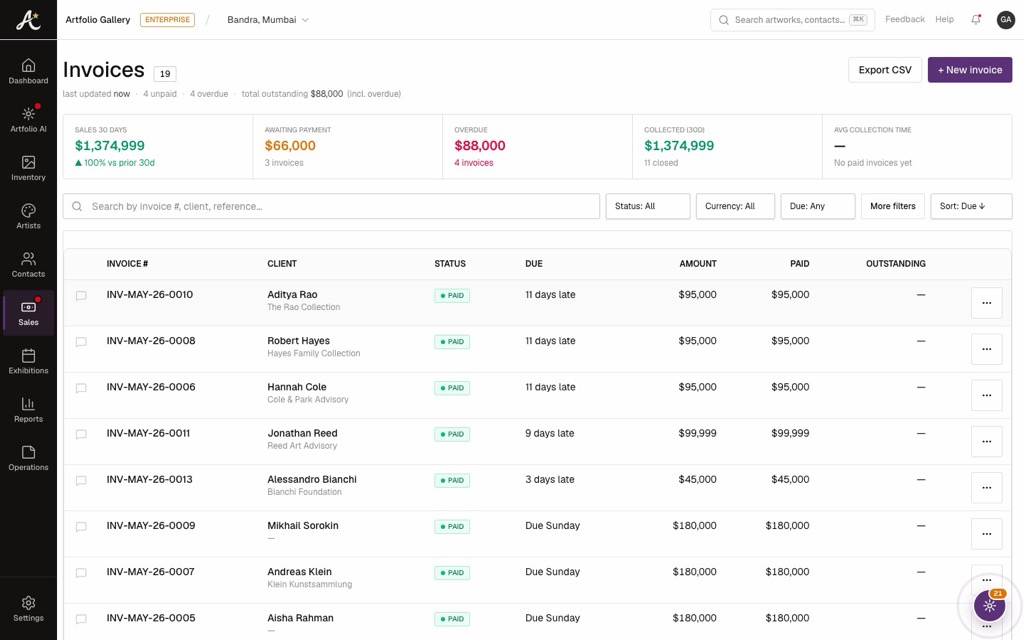Expand Bandra, Mumbai location selector
1024x640 pixels.
[268, 20]
